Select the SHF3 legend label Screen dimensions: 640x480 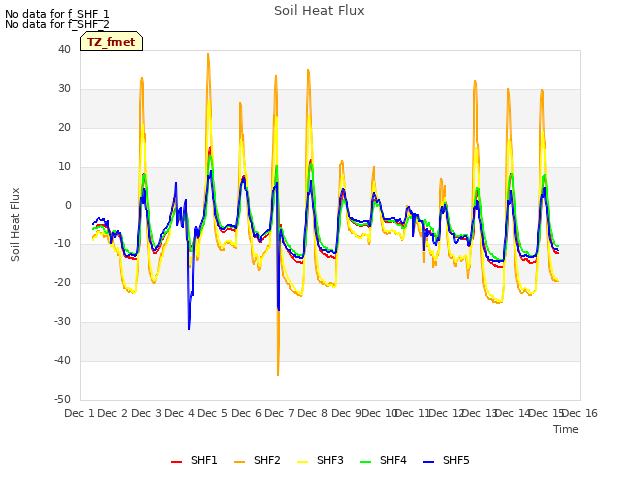pos(330,460)
